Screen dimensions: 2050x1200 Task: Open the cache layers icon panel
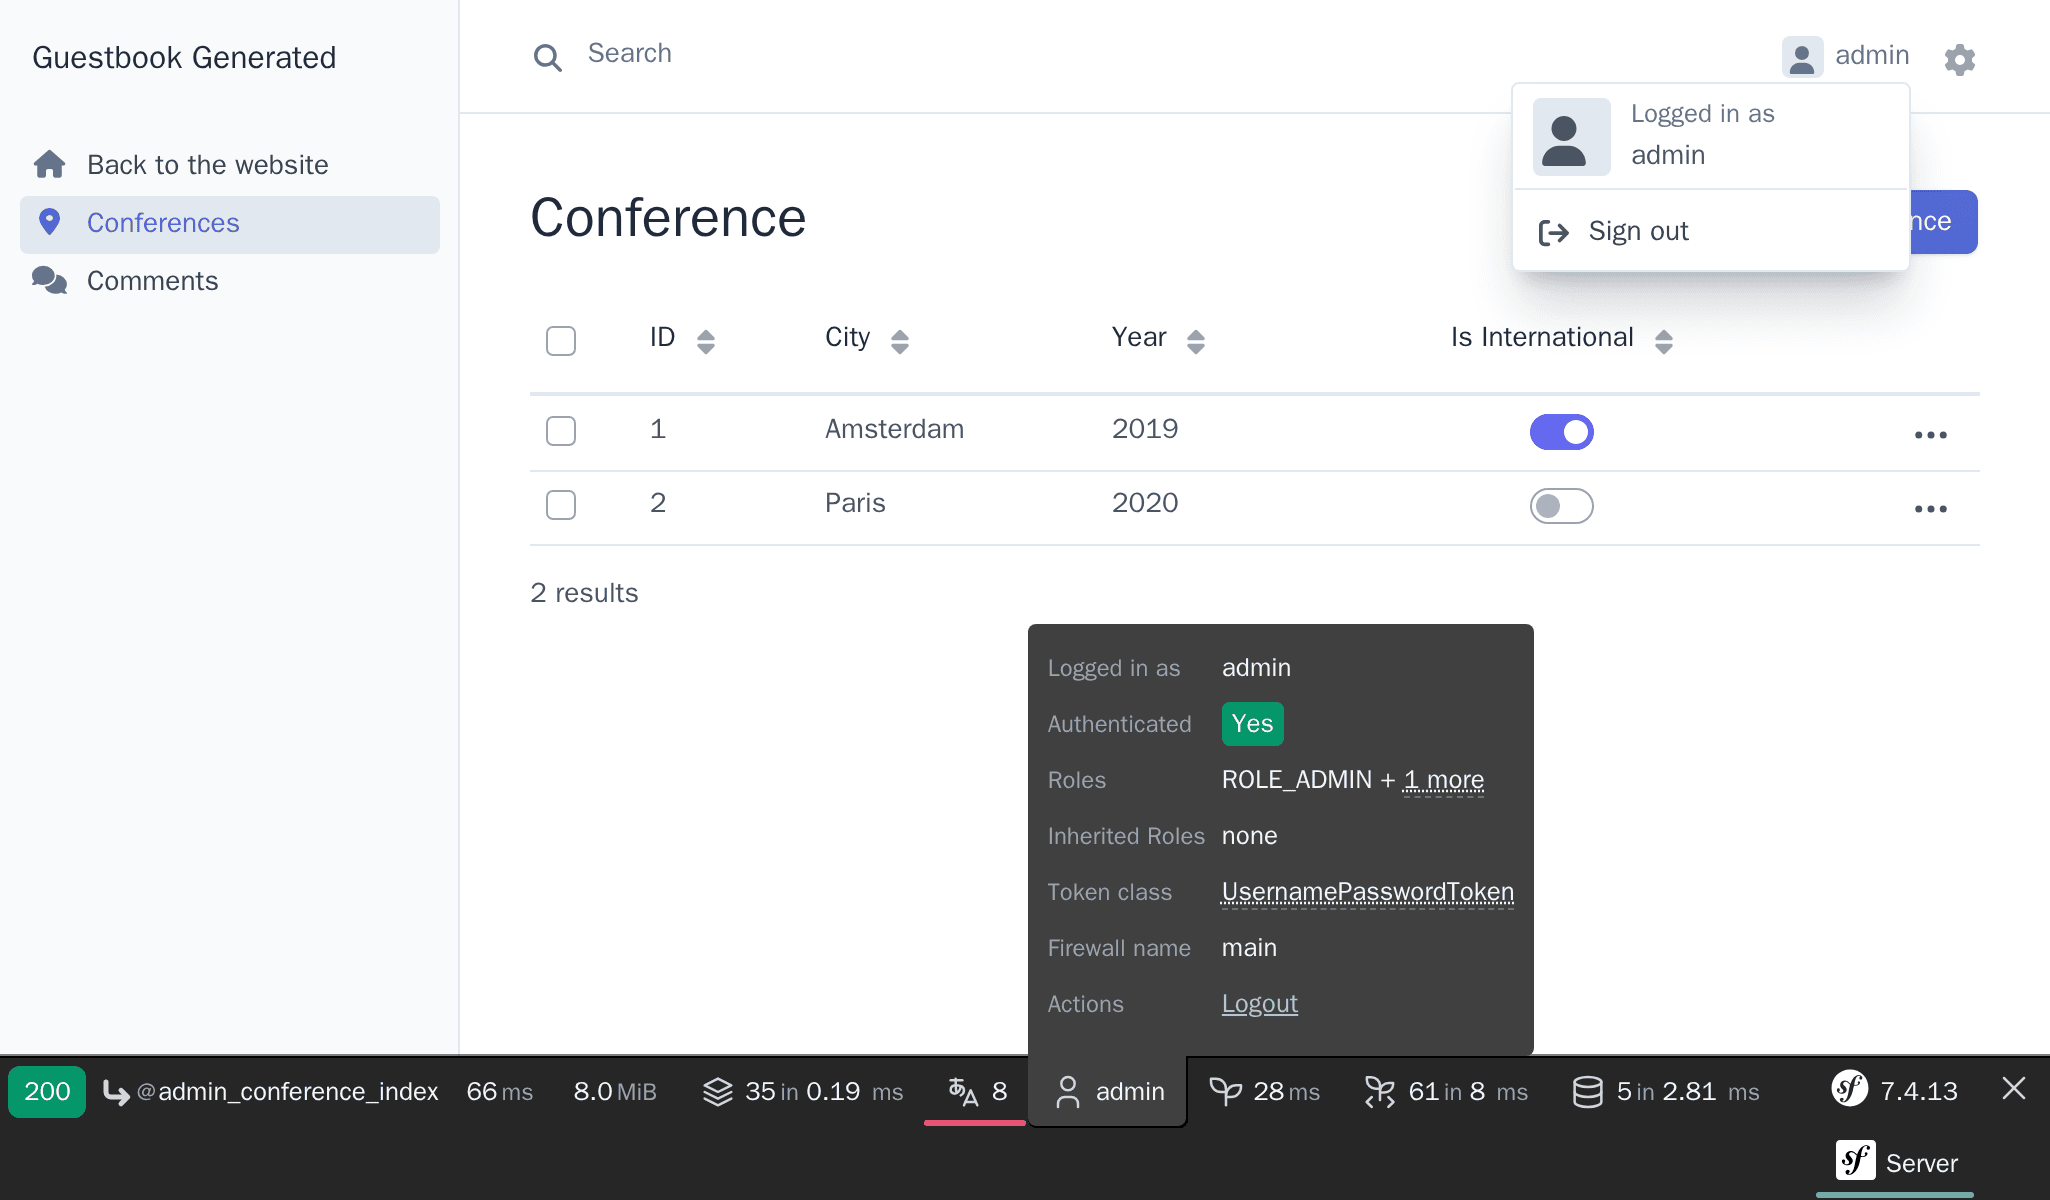(x=717, y=1092)
